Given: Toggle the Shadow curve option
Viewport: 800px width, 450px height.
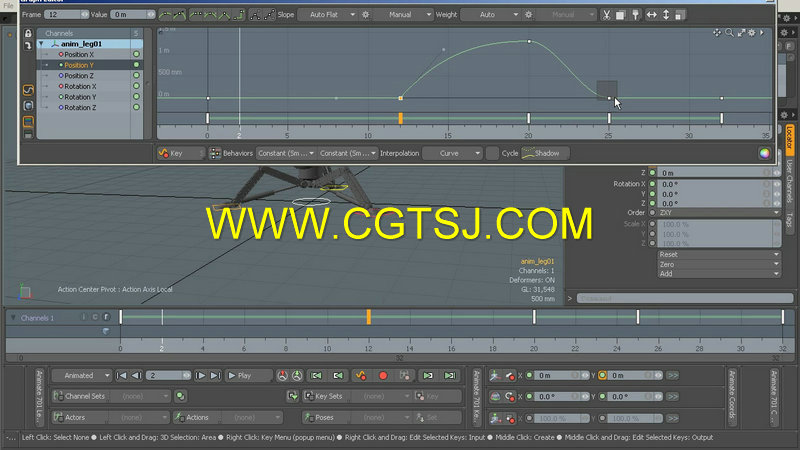Looking at the screenshot, I should click(x=545, y=153).
